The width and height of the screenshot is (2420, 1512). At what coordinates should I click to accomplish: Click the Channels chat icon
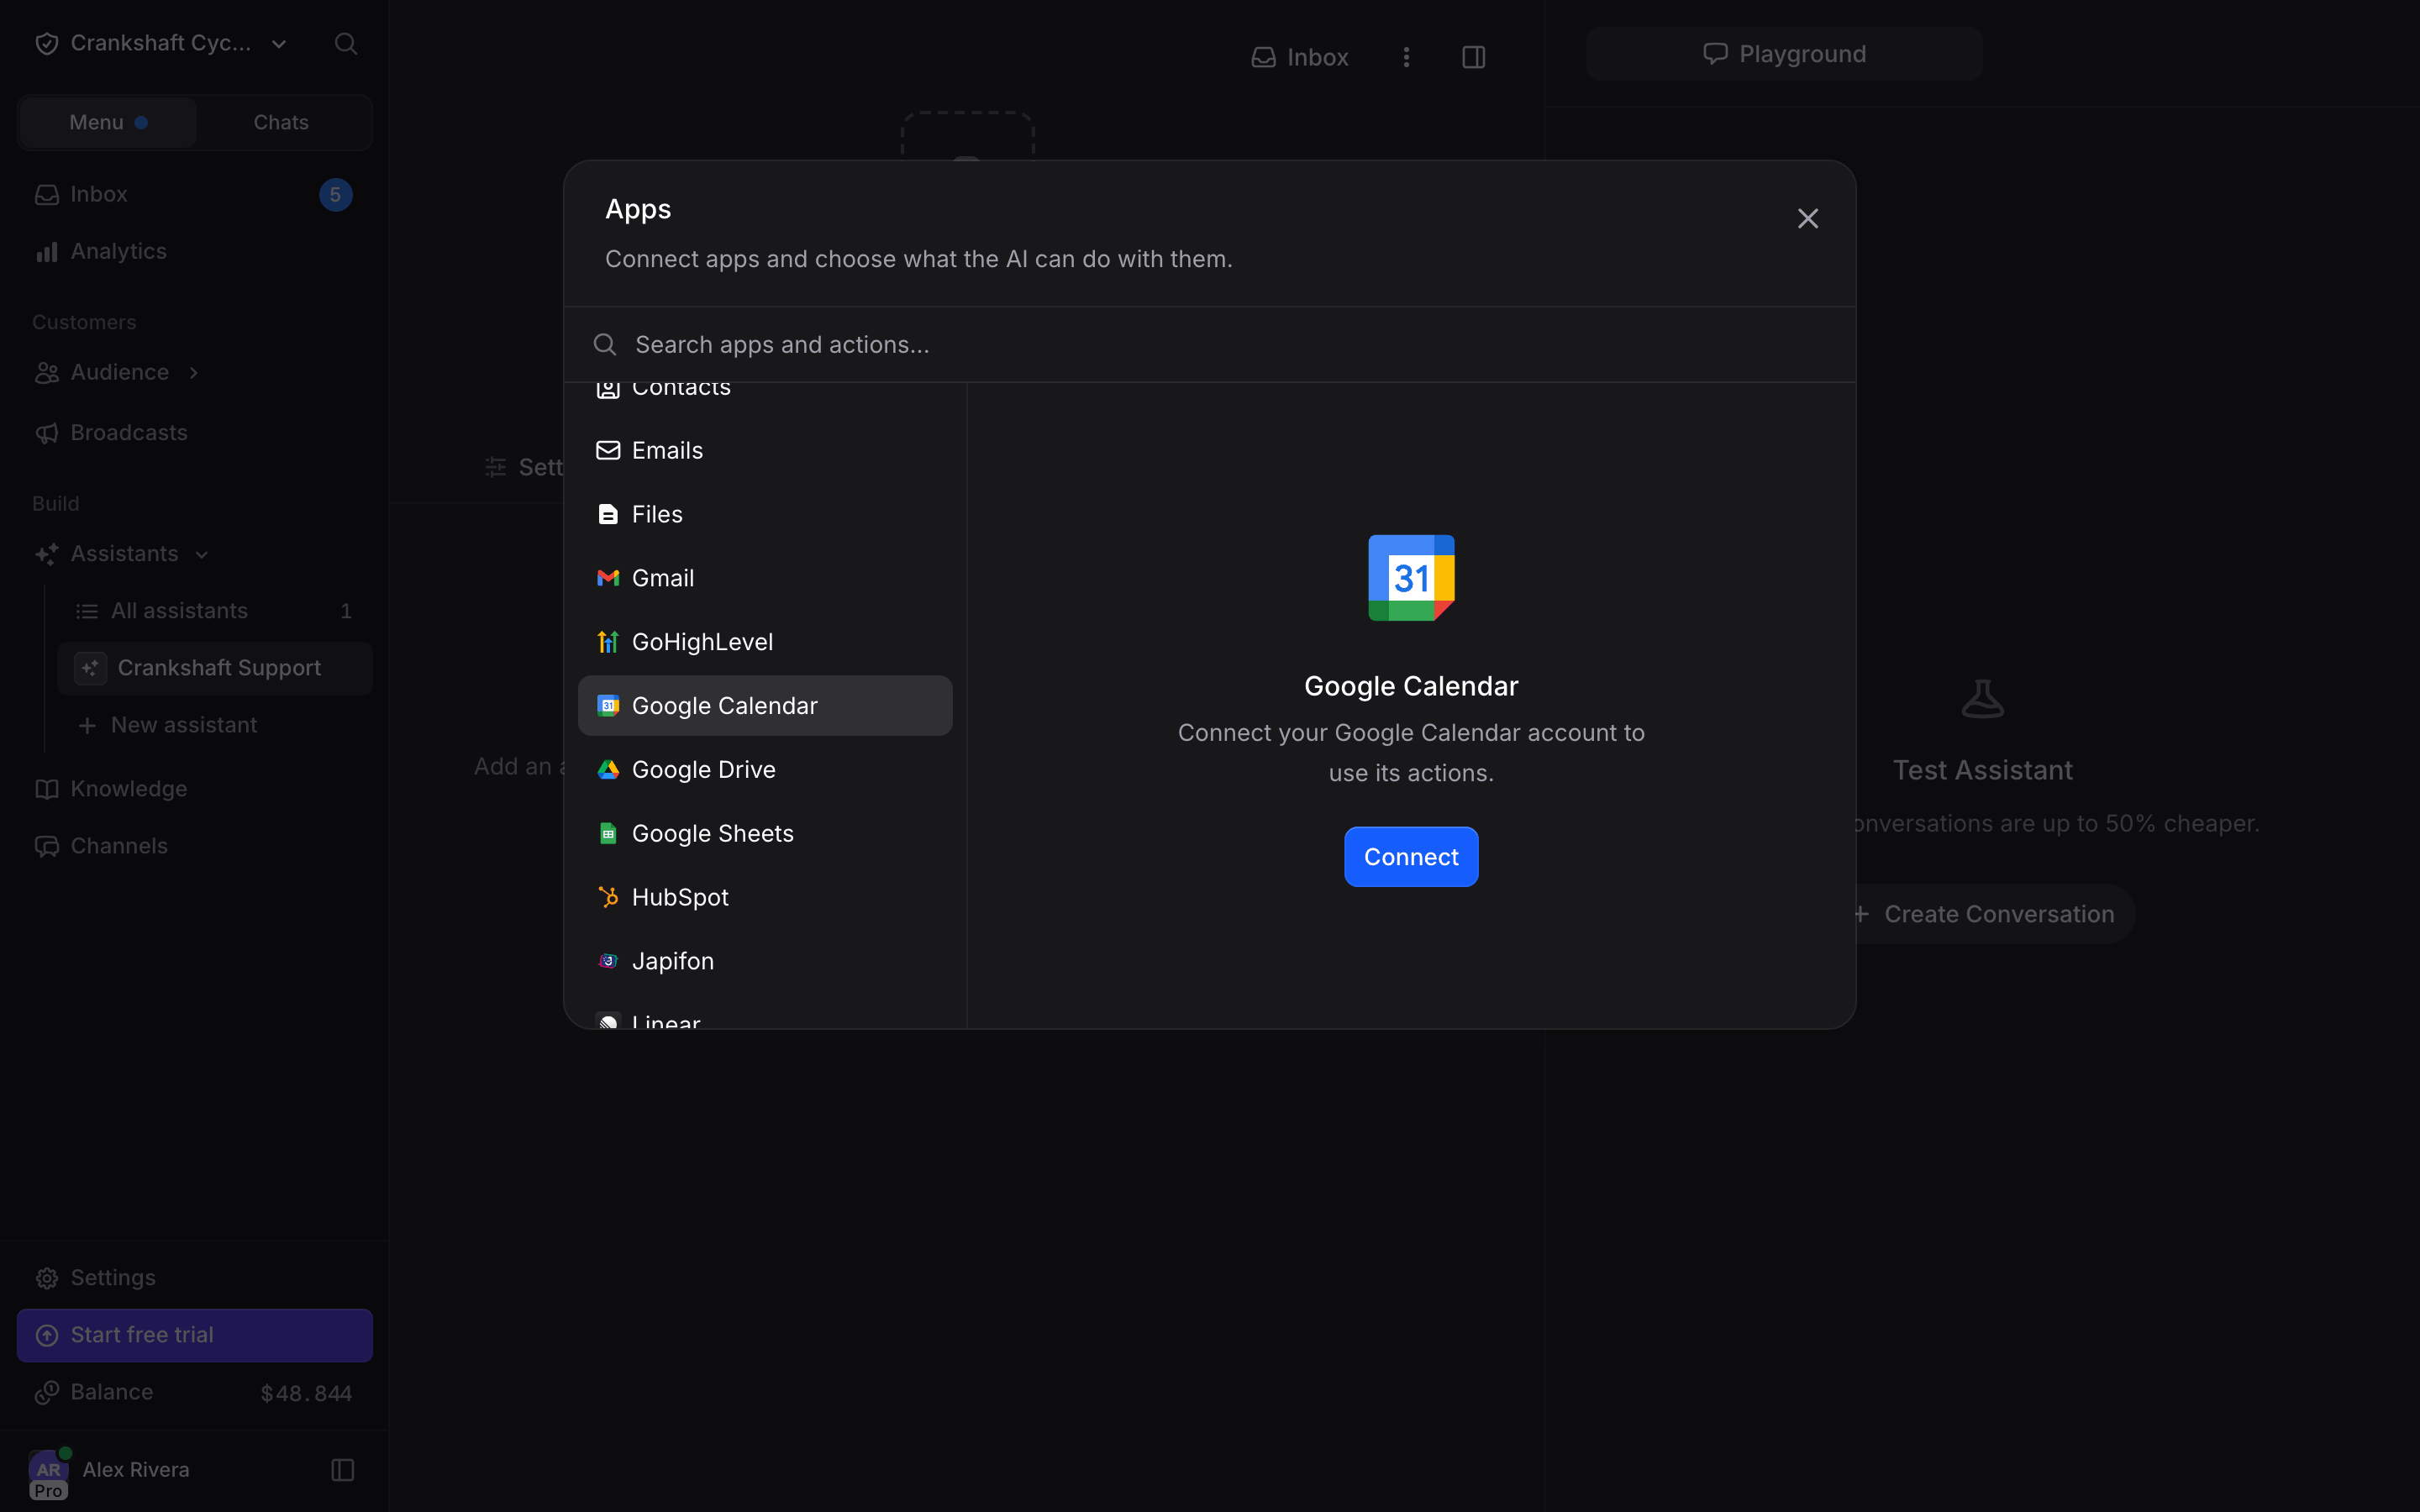(47, 846)
